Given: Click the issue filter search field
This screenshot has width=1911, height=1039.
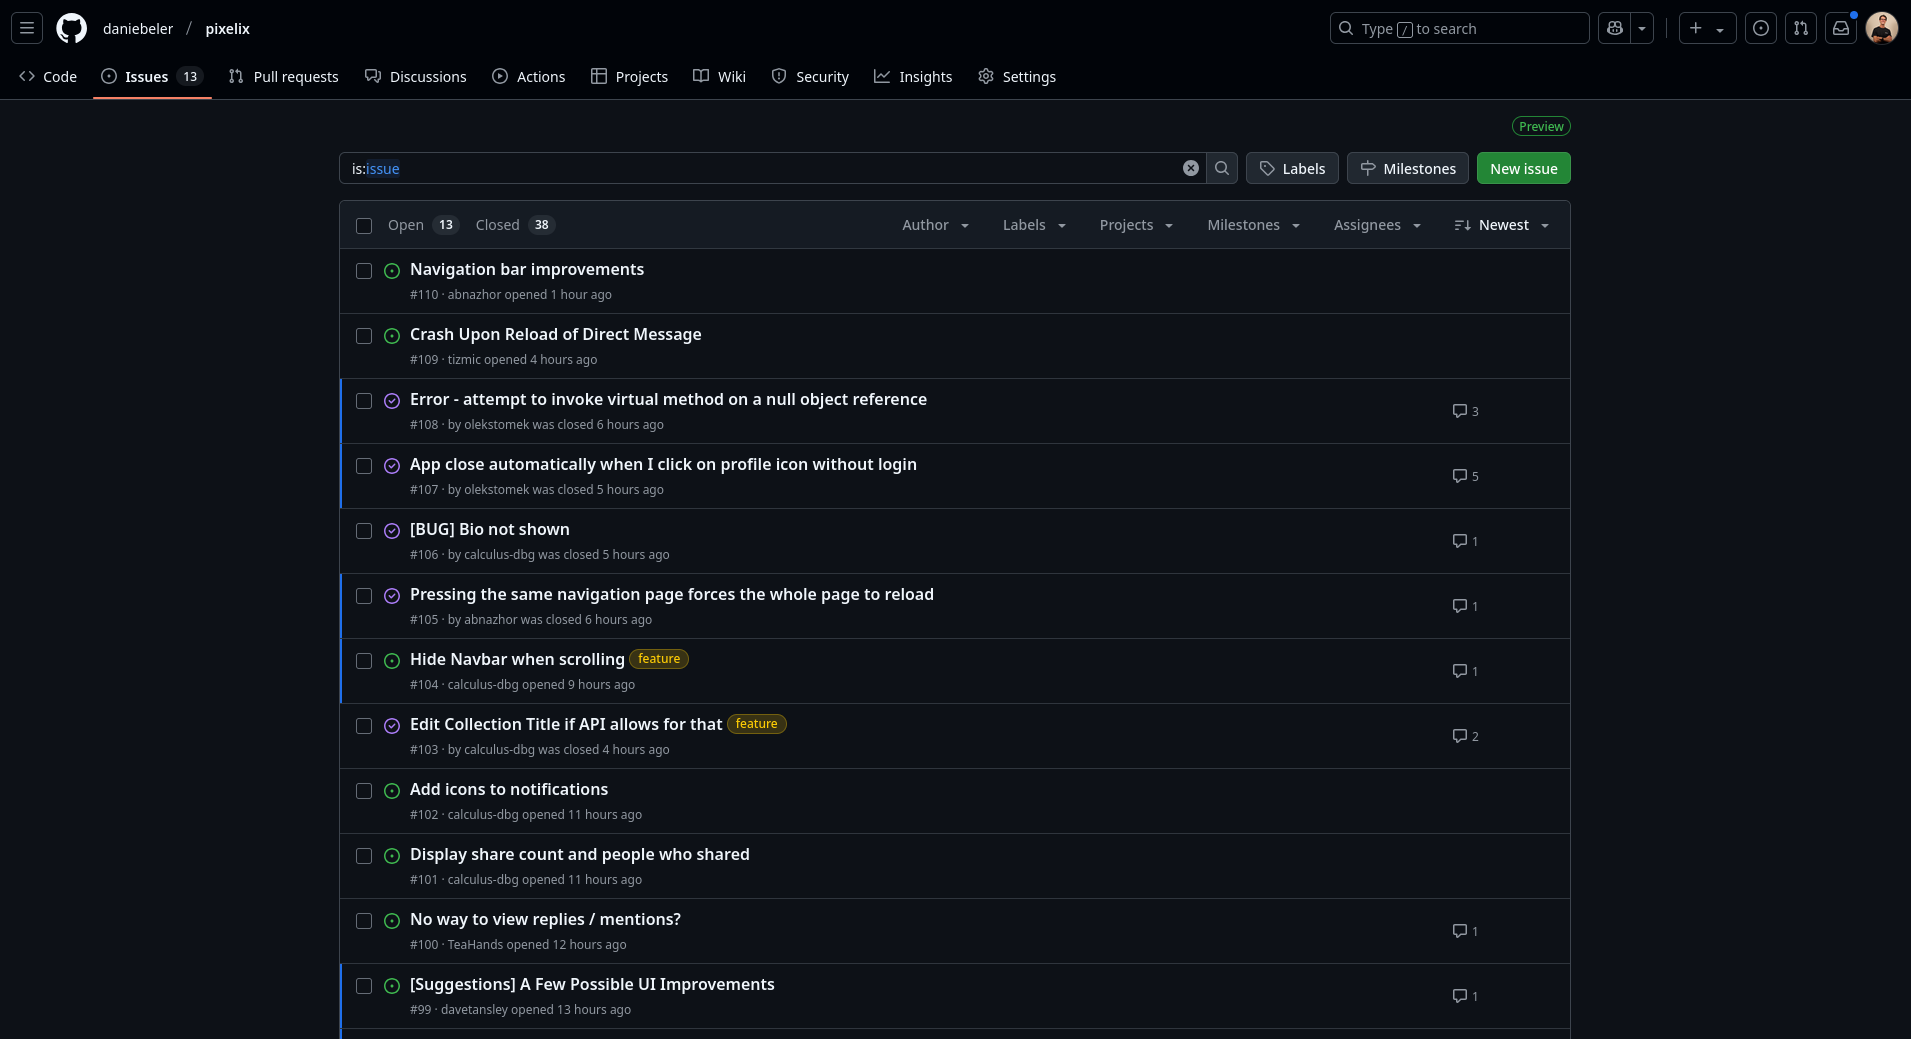Looking at the screenshot, I should (760, 168).
